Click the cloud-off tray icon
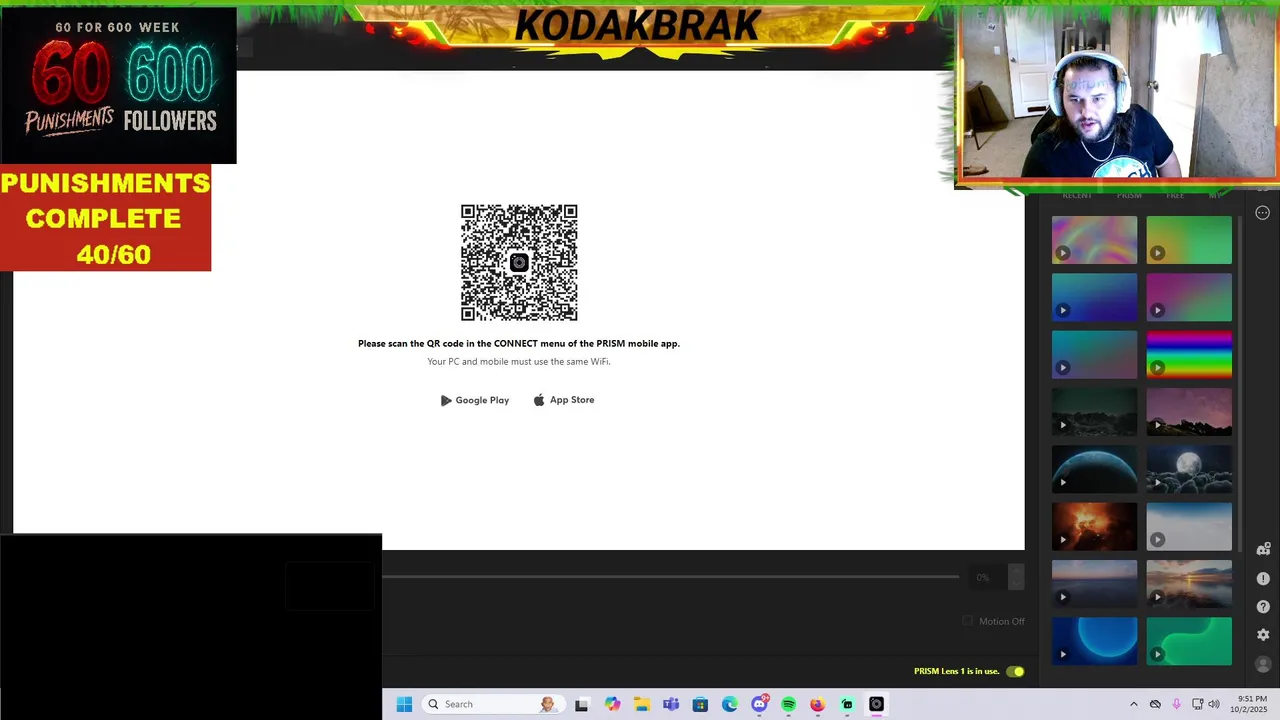This screenshot has width=1280, height=720. [x=1155, y=704]
